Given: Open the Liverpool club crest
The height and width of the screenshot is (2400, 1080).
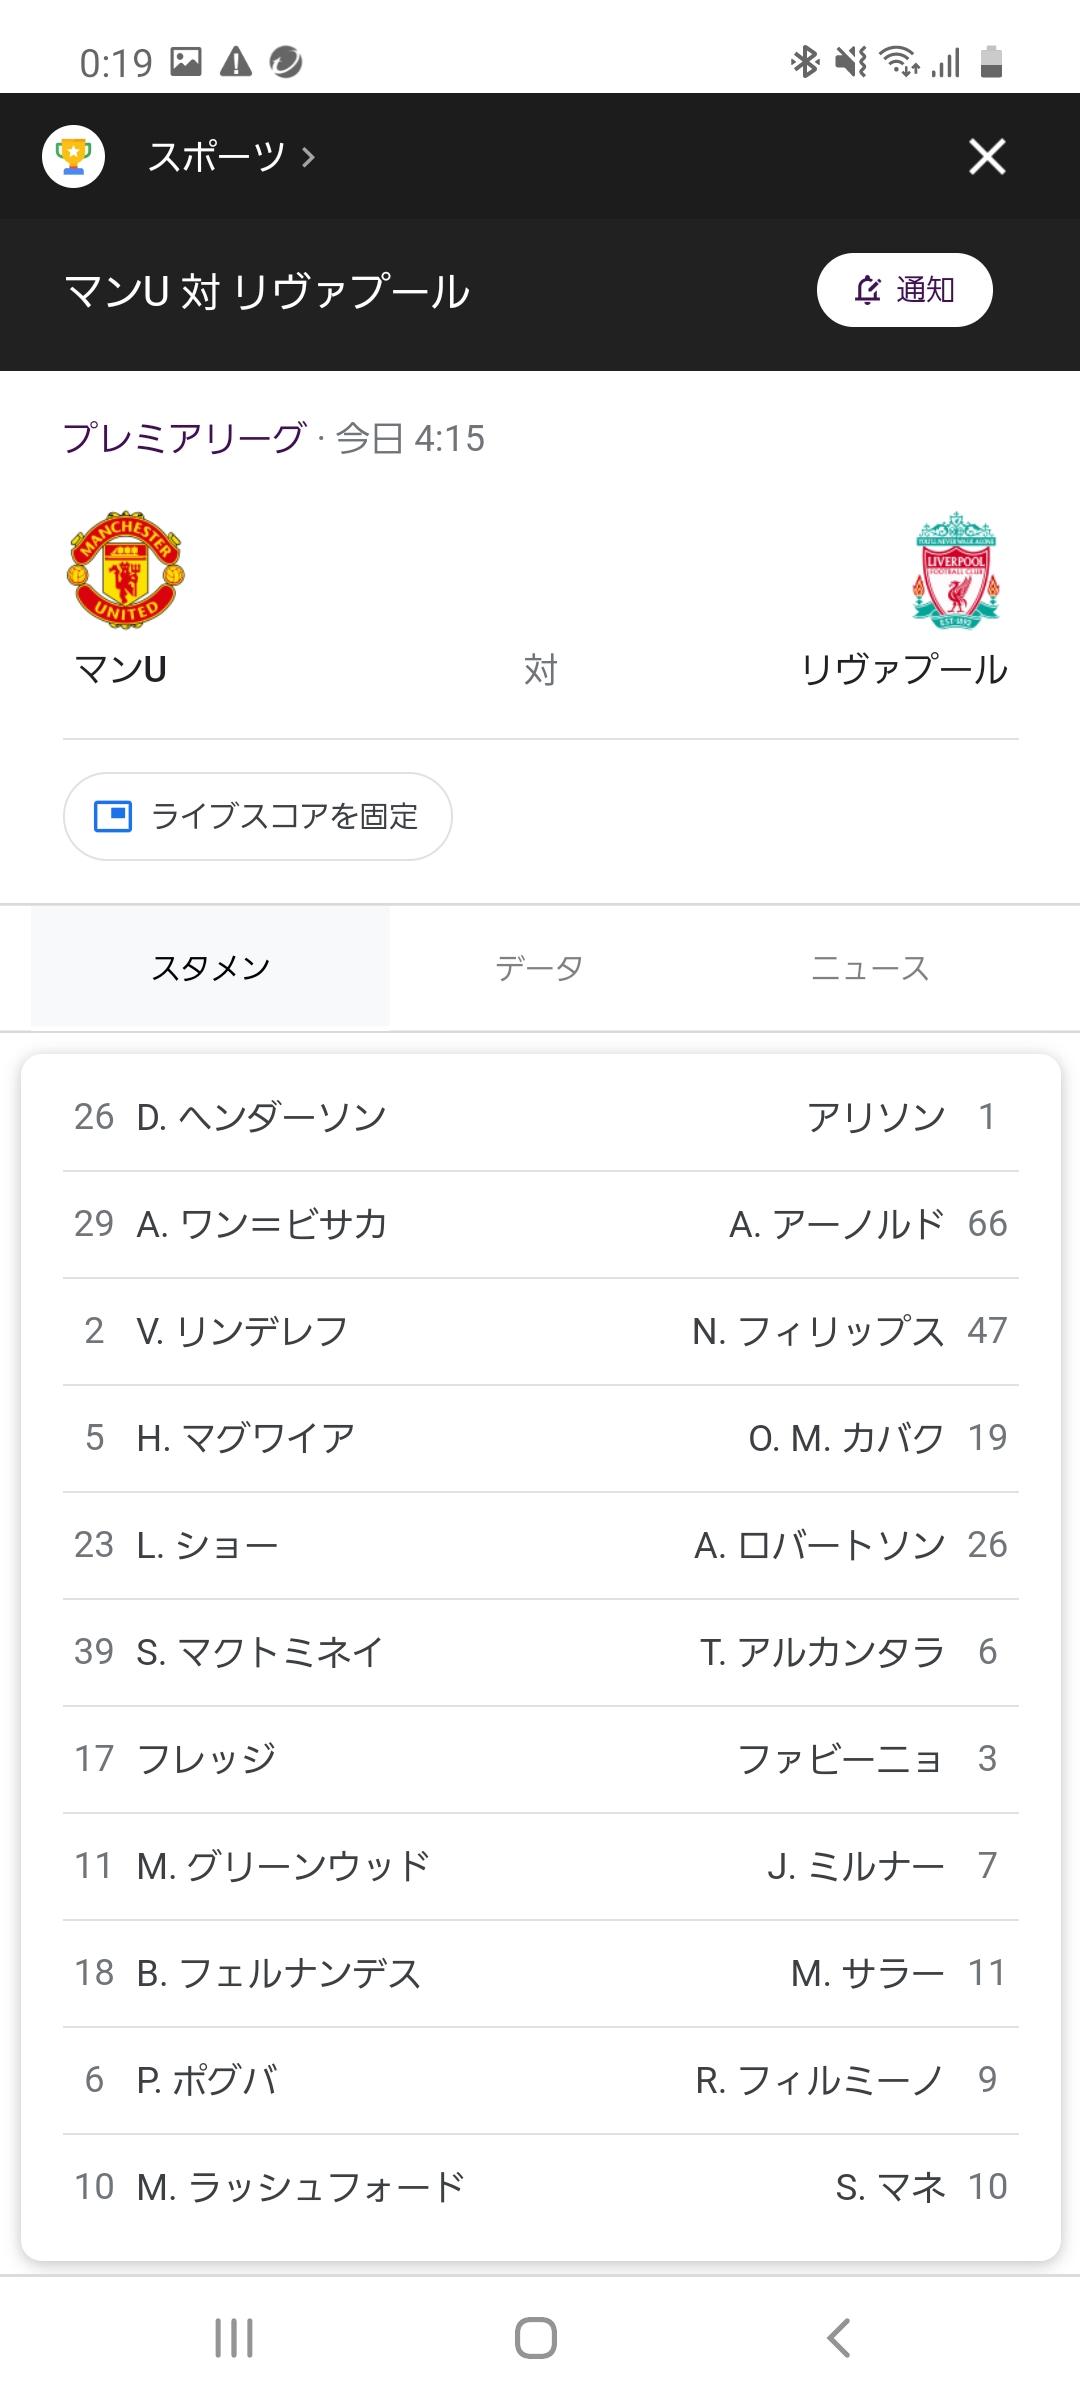Looking at the screenshot, I should tap(955, 570).
